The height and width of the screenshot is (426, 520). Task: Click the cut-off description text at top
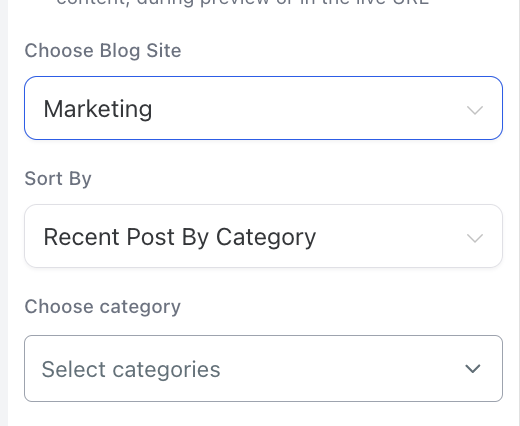[243, 3]
